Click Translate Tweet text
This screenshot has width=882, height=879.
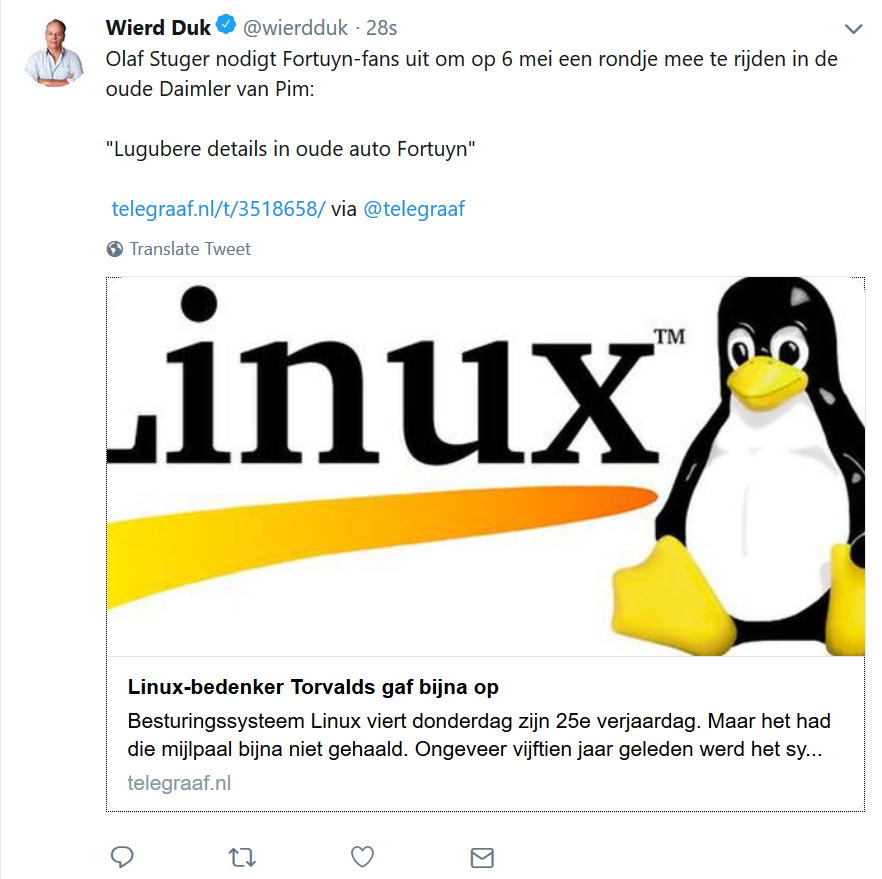click(190, 249)
